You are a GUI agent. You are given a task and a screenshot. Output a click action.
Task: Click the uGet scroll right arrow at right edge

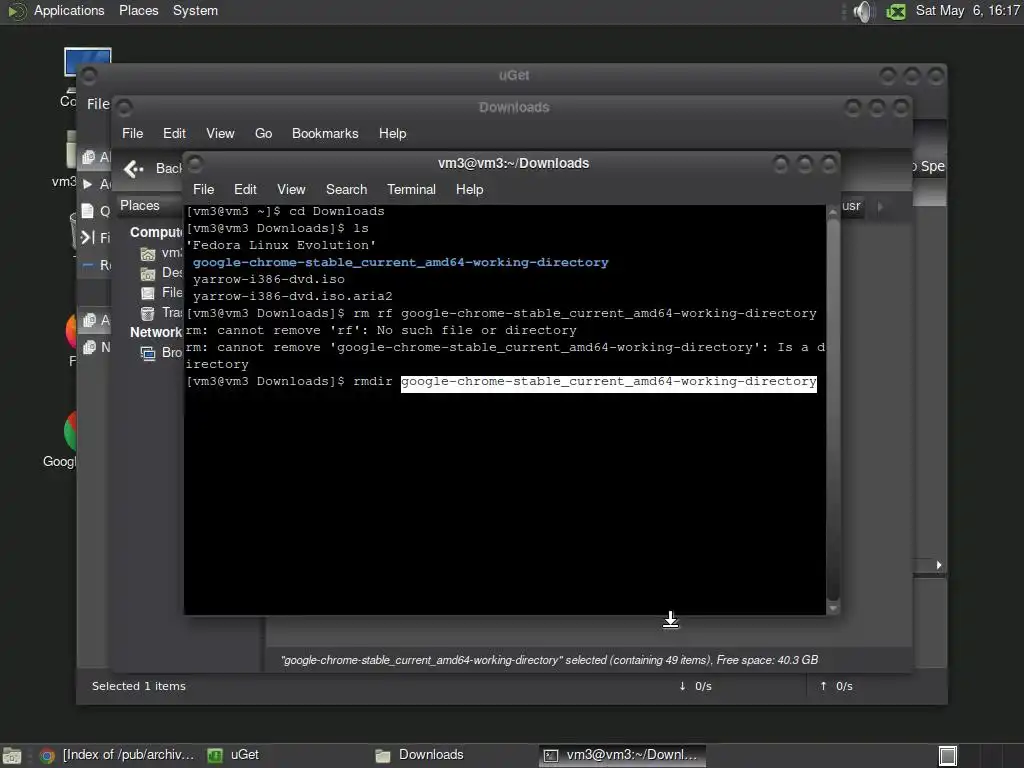click(938, 565)
